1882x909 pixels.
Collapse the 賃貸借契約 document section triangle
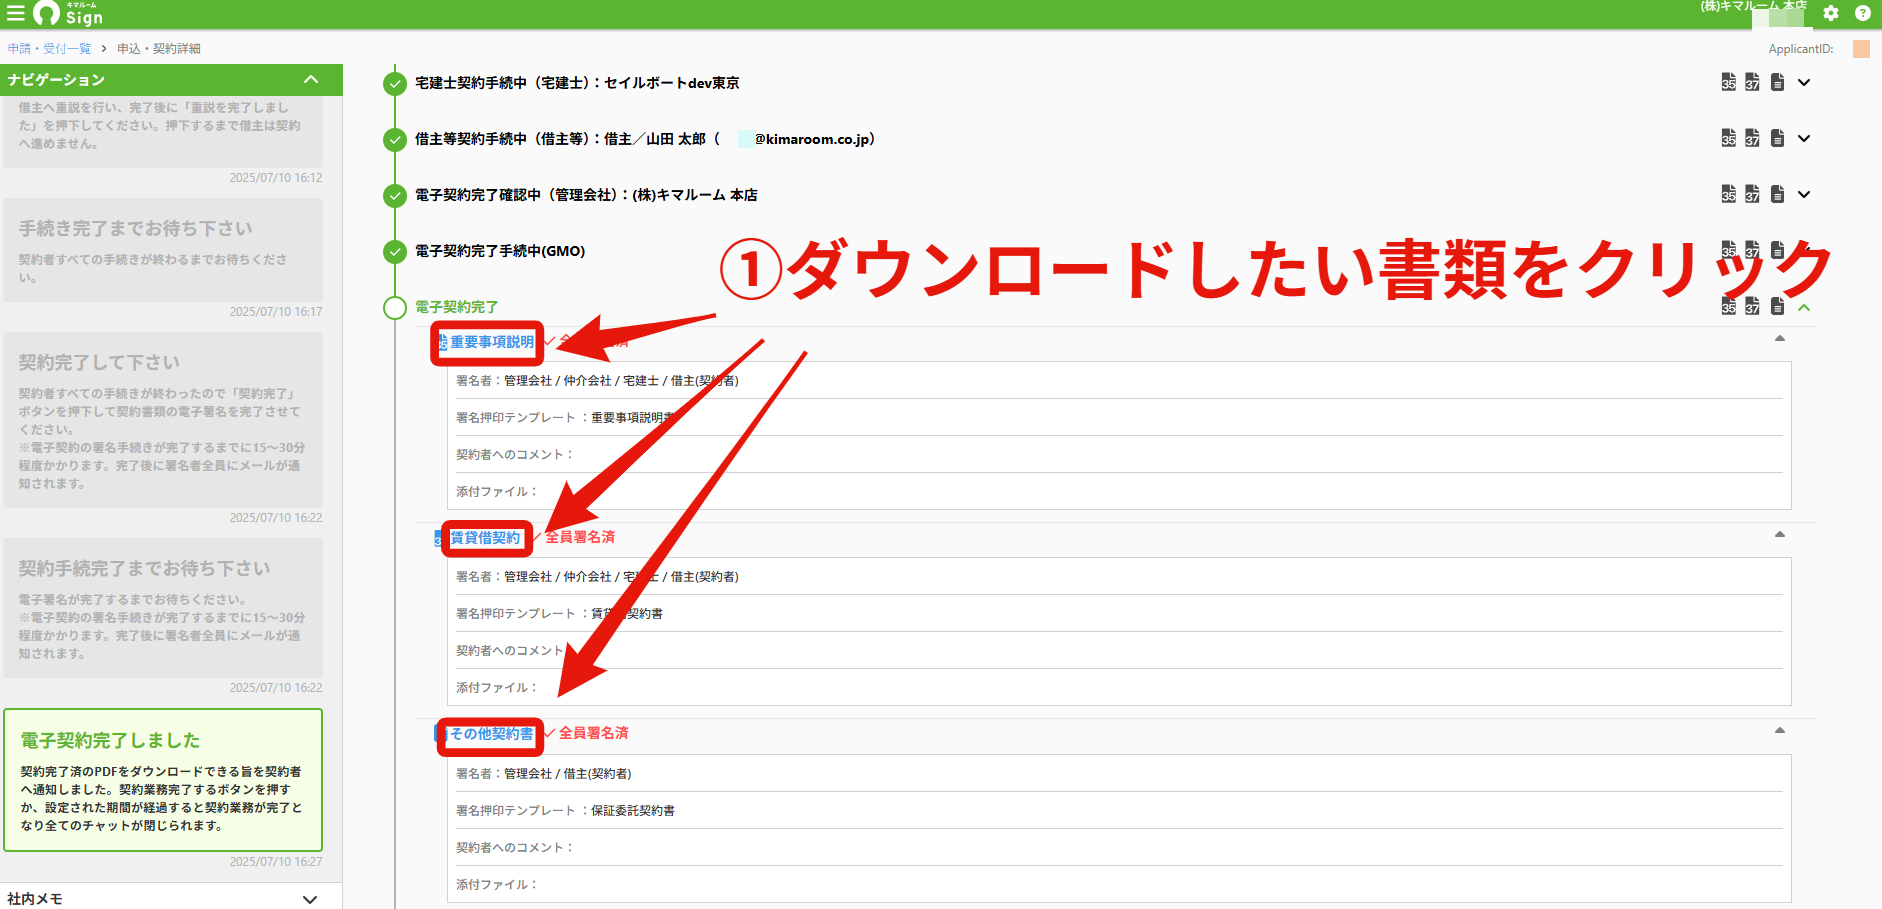tap(1780, 534)
